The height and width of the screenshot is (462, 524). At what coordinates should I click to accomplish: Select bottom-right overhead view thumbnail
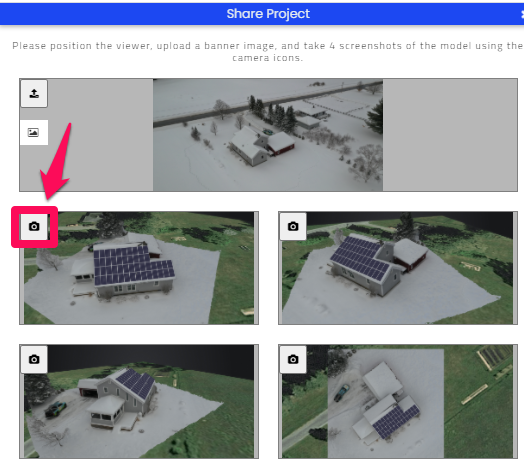point(398,401)
